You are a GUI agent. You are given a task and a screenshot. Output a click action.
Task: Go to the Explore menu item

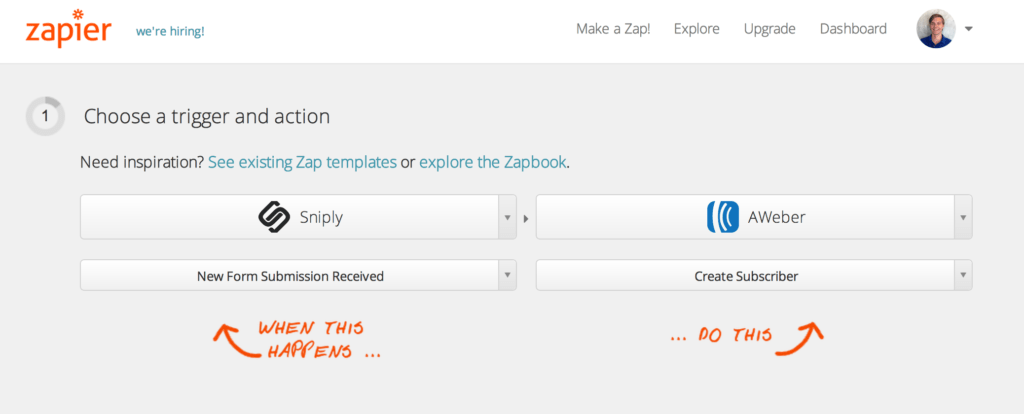[x=697, y=29]
